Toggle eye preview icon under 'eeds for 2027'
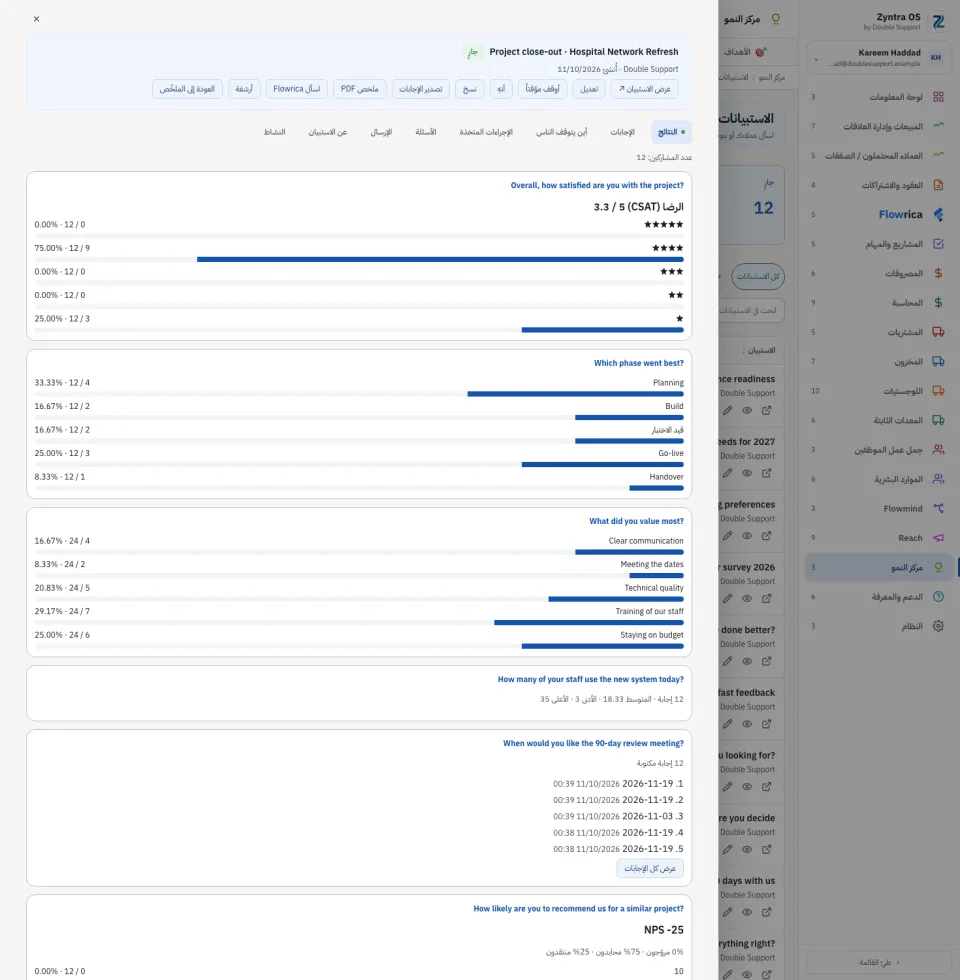 (x=747, y=473)
